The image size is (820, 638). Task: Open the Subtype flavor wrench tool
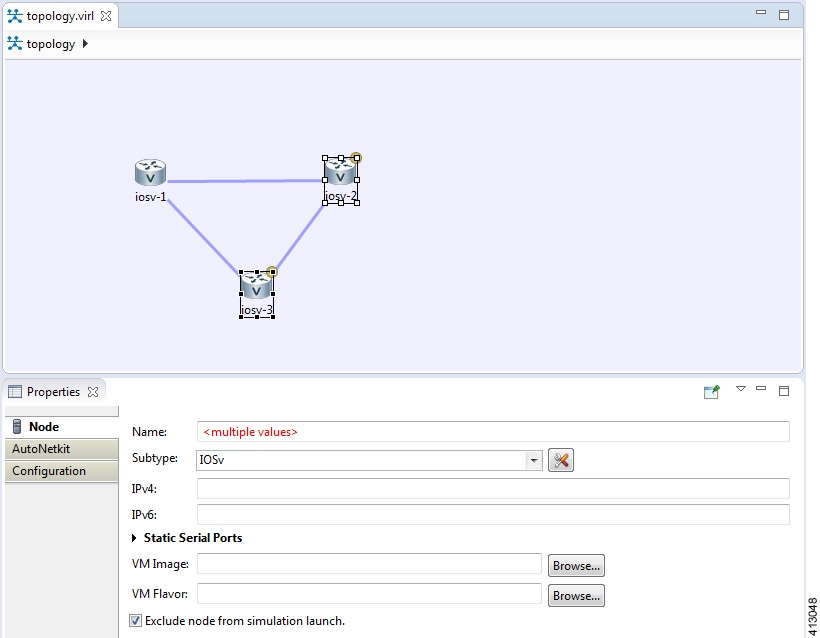(560, 460)
